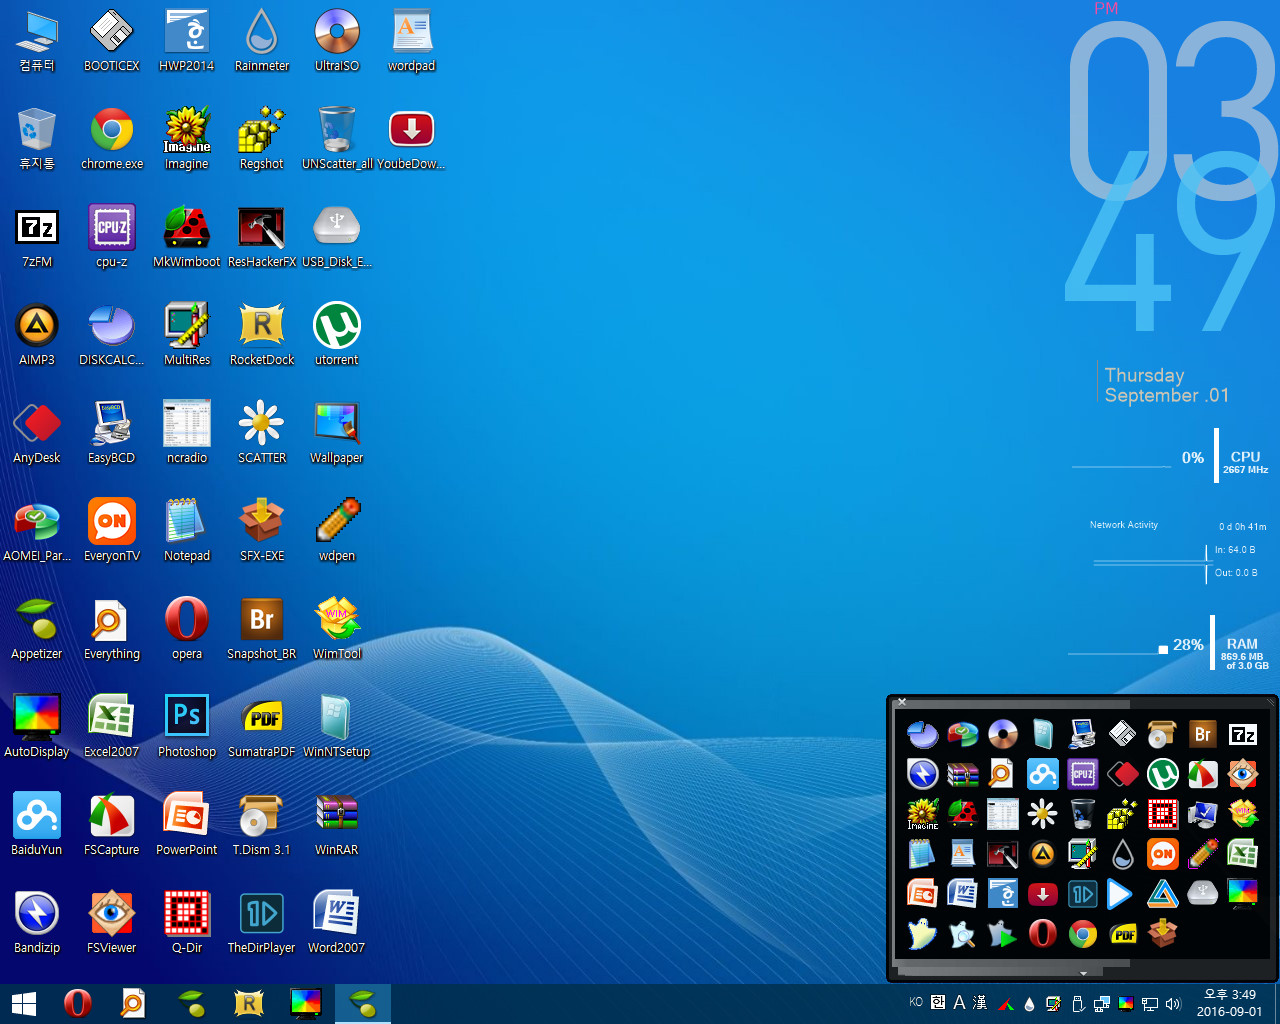Click the Word2007 desktop icon
This screenshot has width=1280, height=1024.
[x=337, y=924]
